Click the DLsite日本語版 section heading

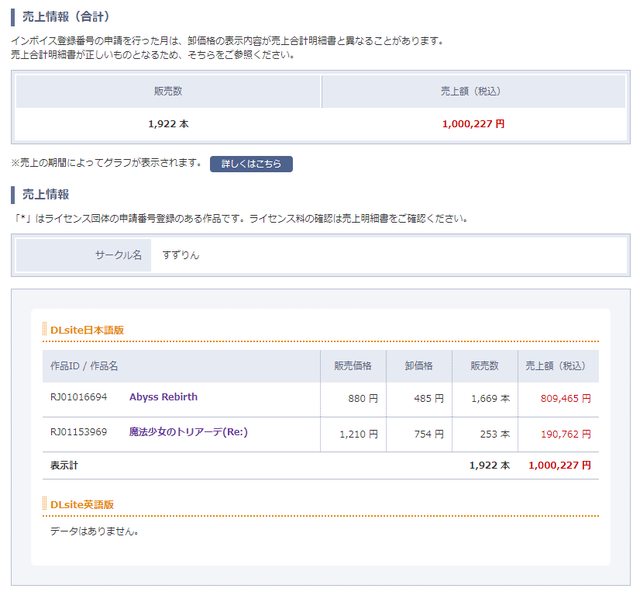[87, 330]
